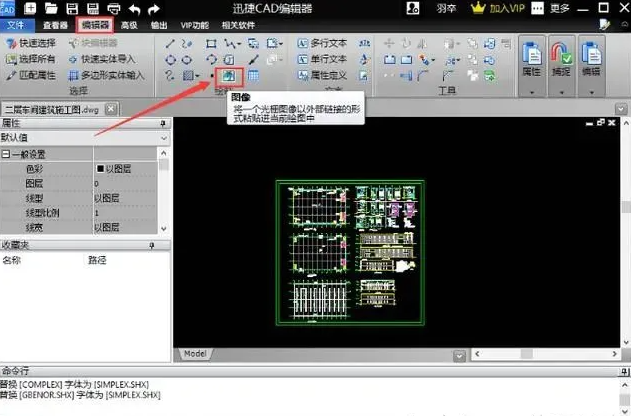
Task: Click the Attribute Definition (属性定义) tool
Action: pos(326,75)
